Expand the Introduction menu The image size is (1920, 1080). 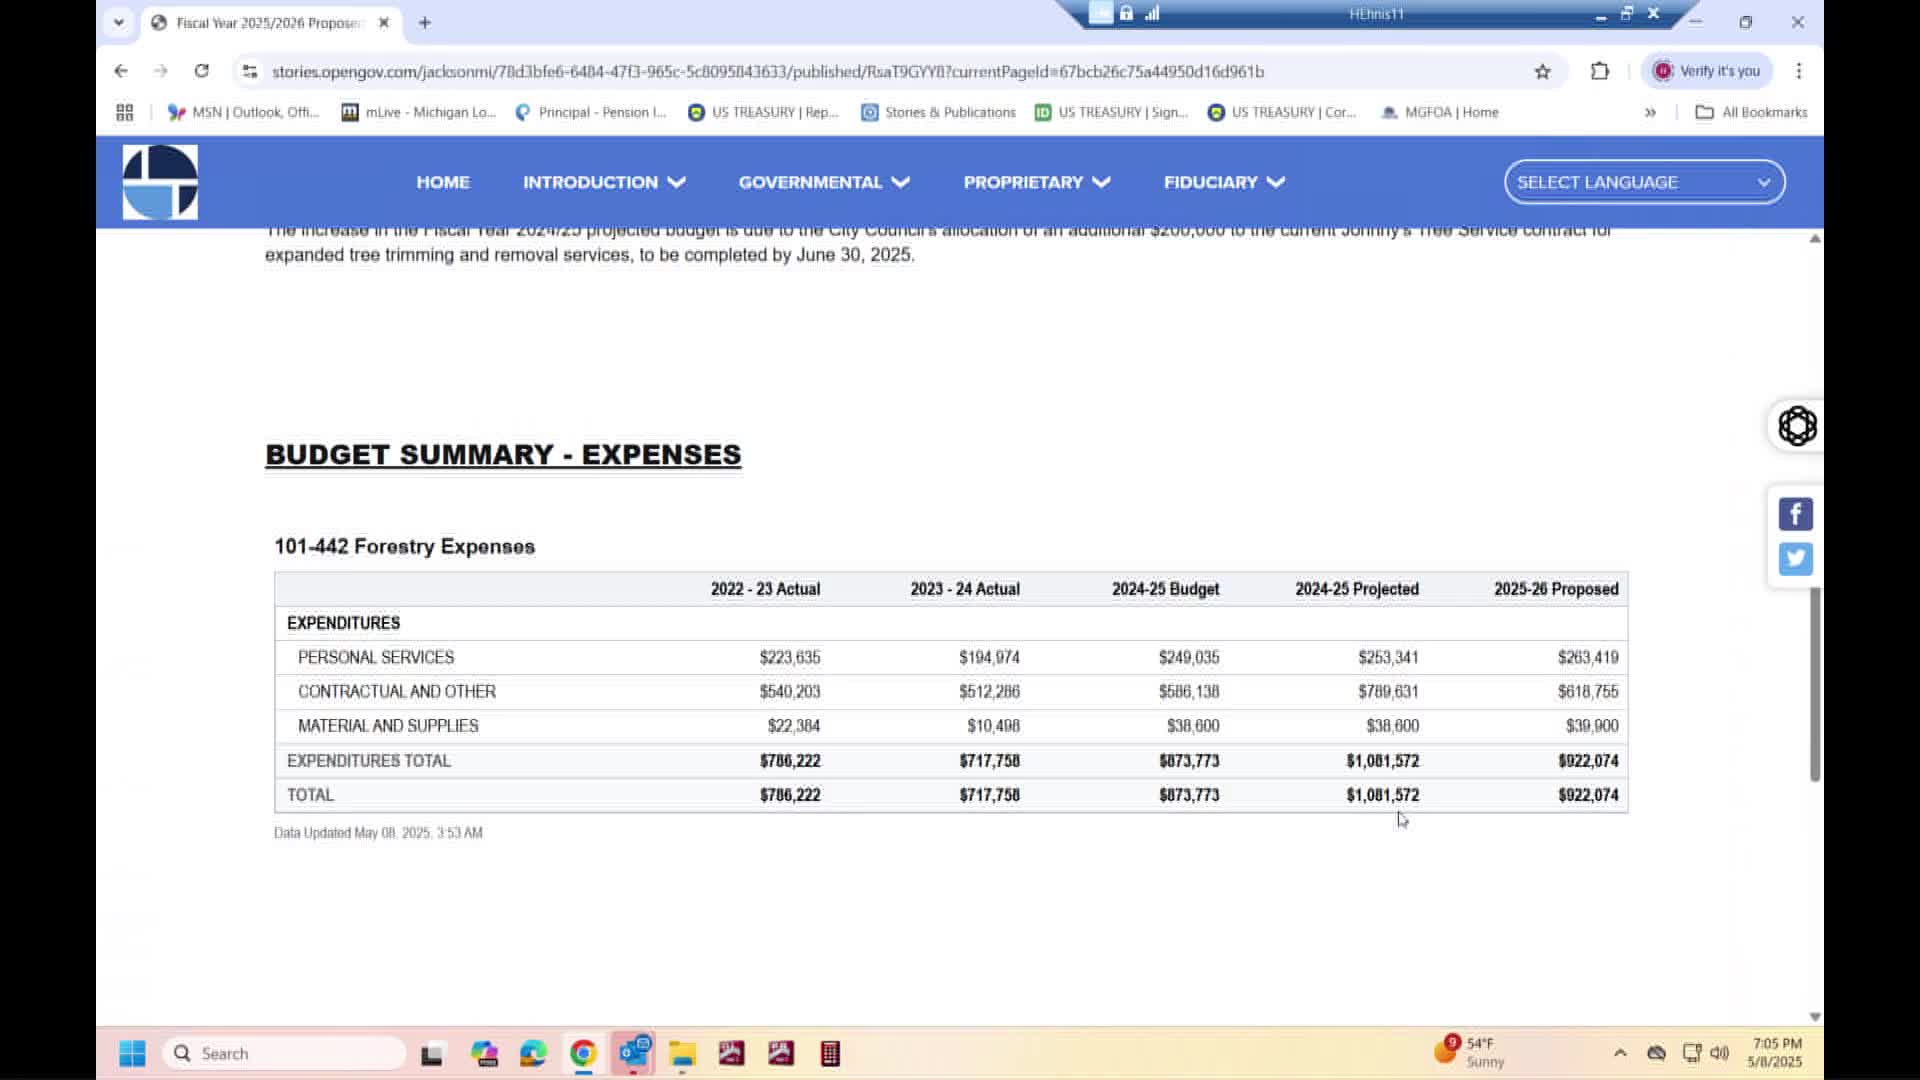(604, 182)
